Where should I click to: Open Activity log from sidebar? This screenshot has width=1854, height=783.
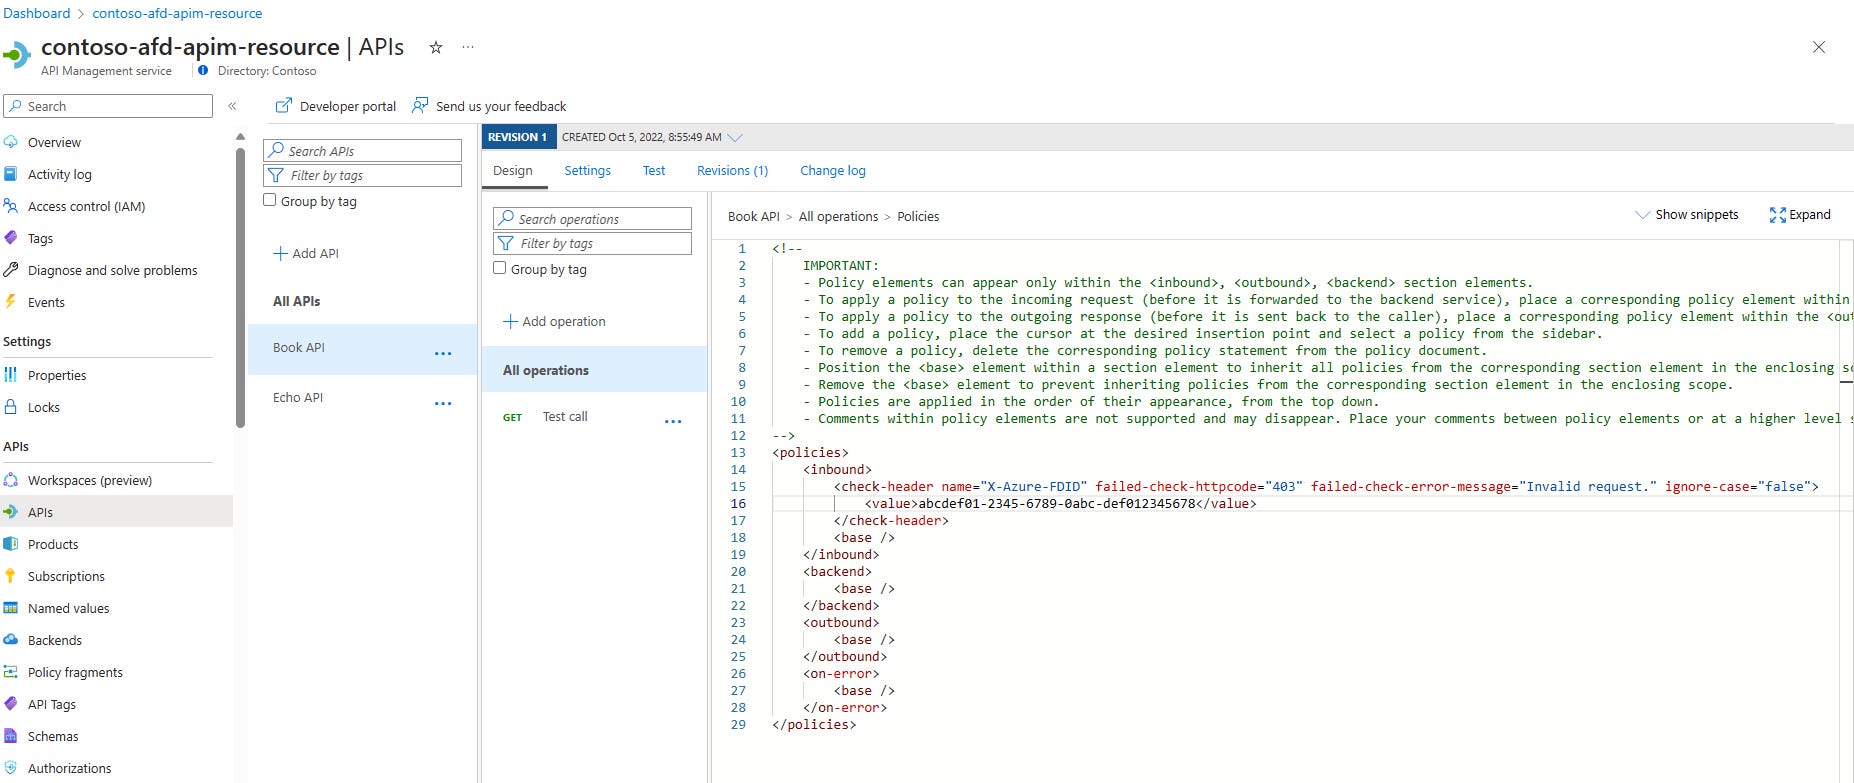(x=59, y=174)
